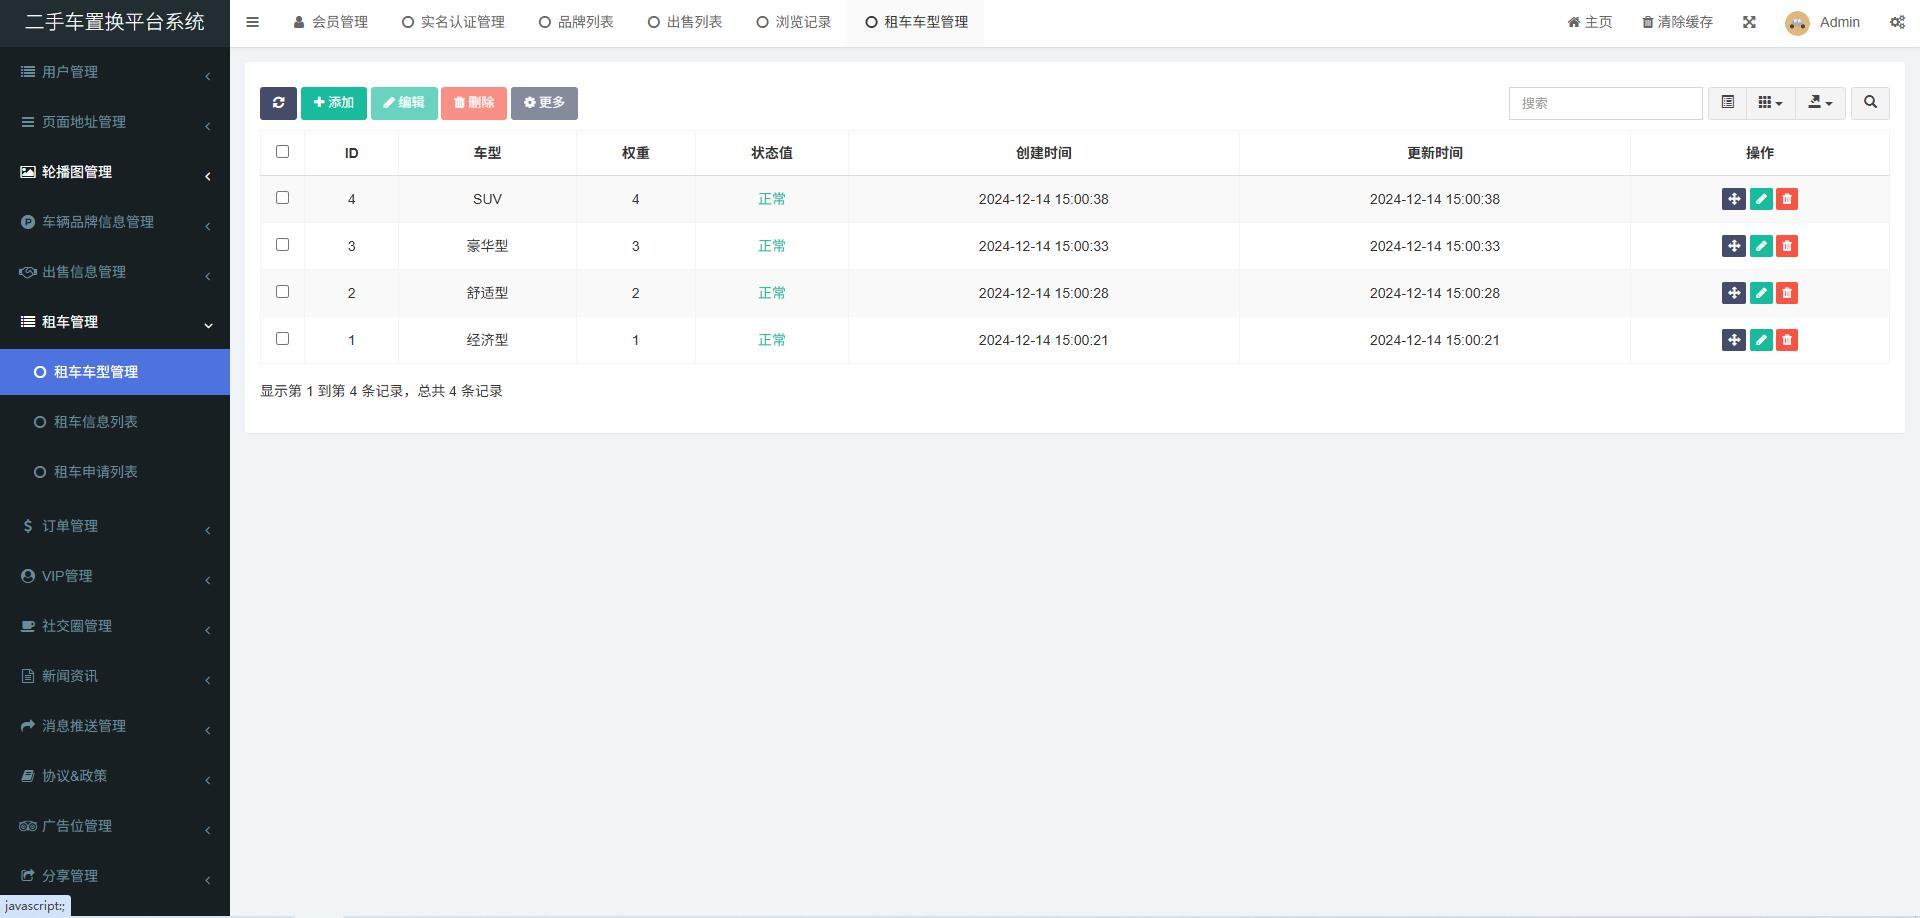1920x918 pixels.
Task: Select the checkbox for 舒适型 row
Action: point(282,292)
